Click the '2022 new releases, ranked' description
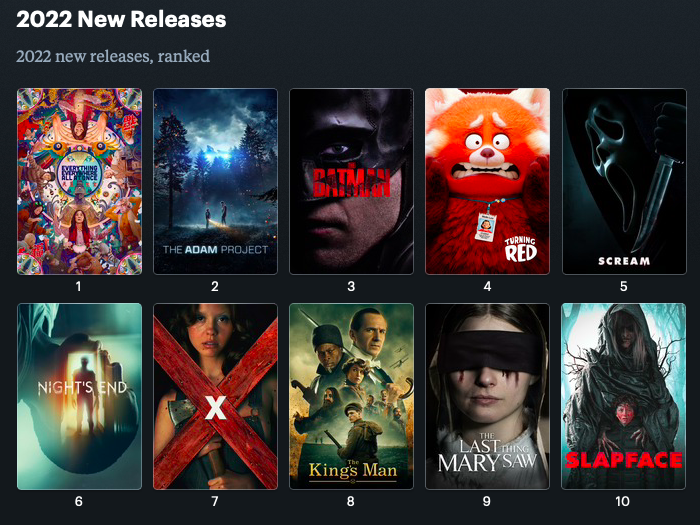The width and height of the screenshot is (700, 525). pos(113,56)
